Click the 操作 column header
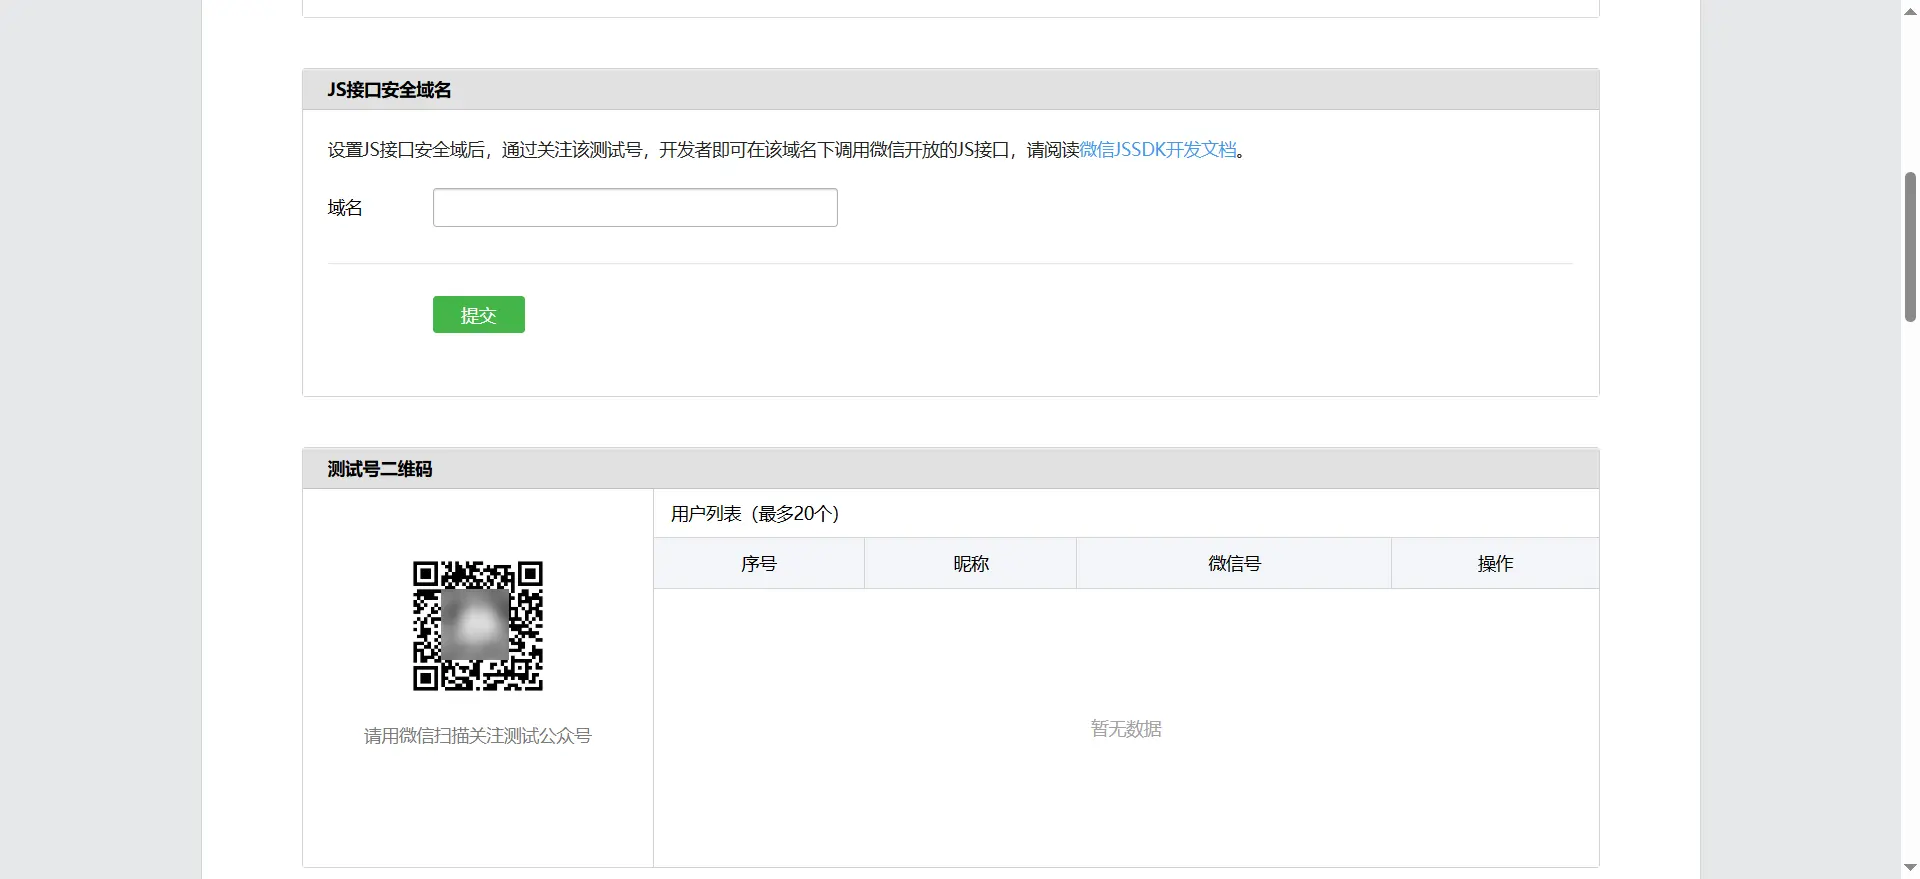Viewport: 1920px width, 879px height. (x=1495, y=563)
